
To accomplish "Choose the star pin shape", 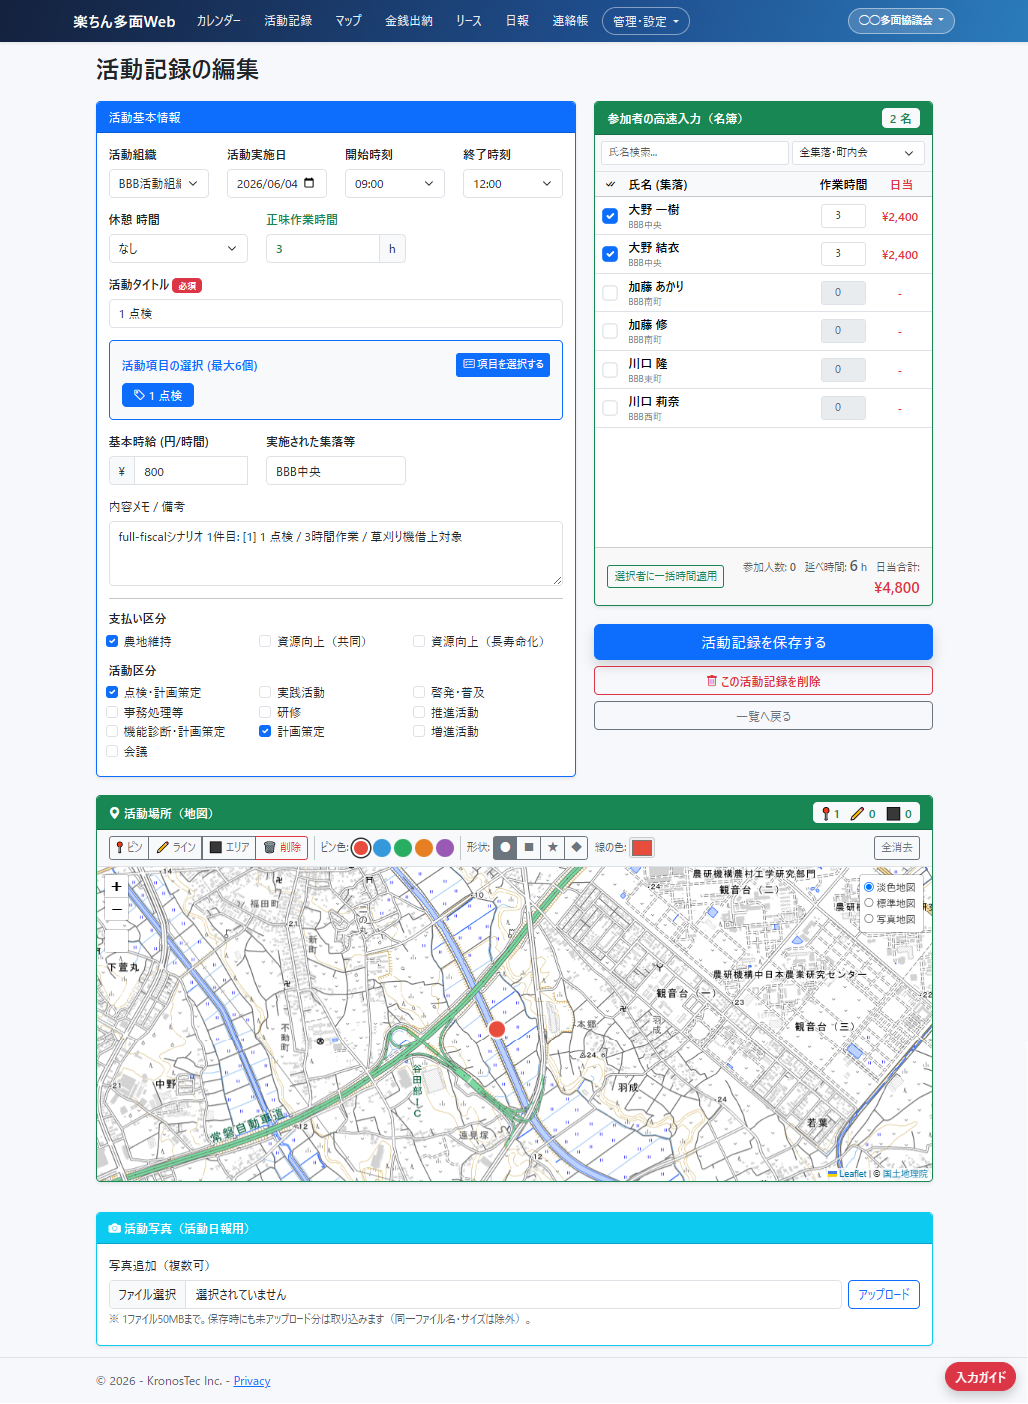I will click(552, 847).
